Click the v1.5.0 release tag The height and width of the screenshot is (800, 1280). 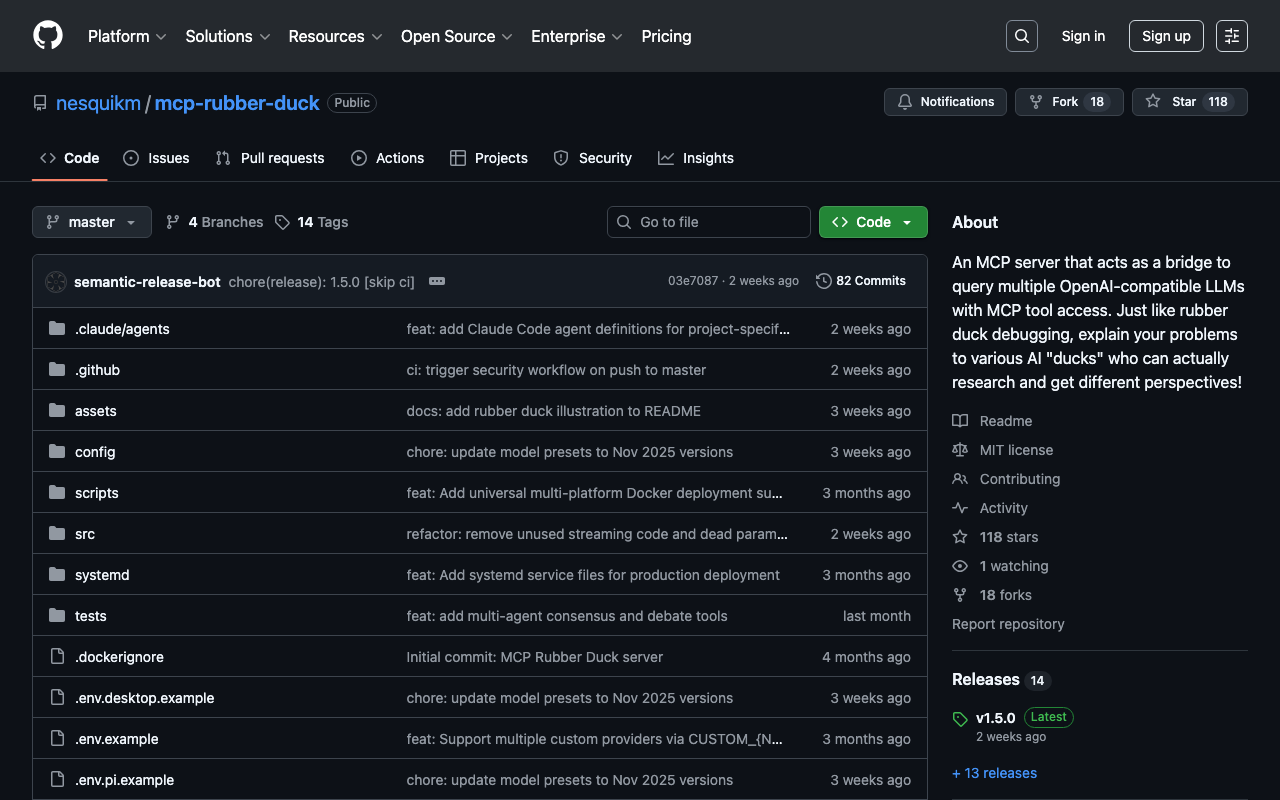(x=995, y=717)
